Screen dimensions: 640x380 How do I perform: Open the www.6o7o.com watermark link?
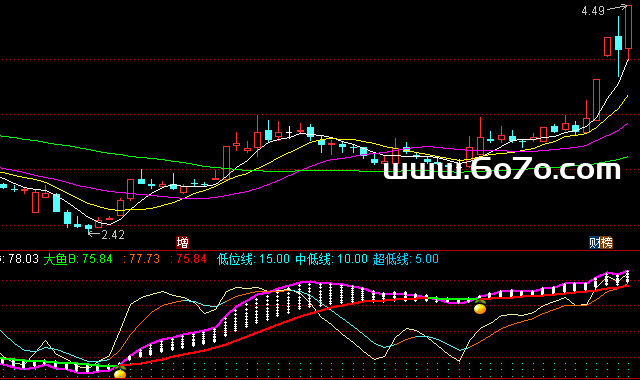tap(502, 169)
